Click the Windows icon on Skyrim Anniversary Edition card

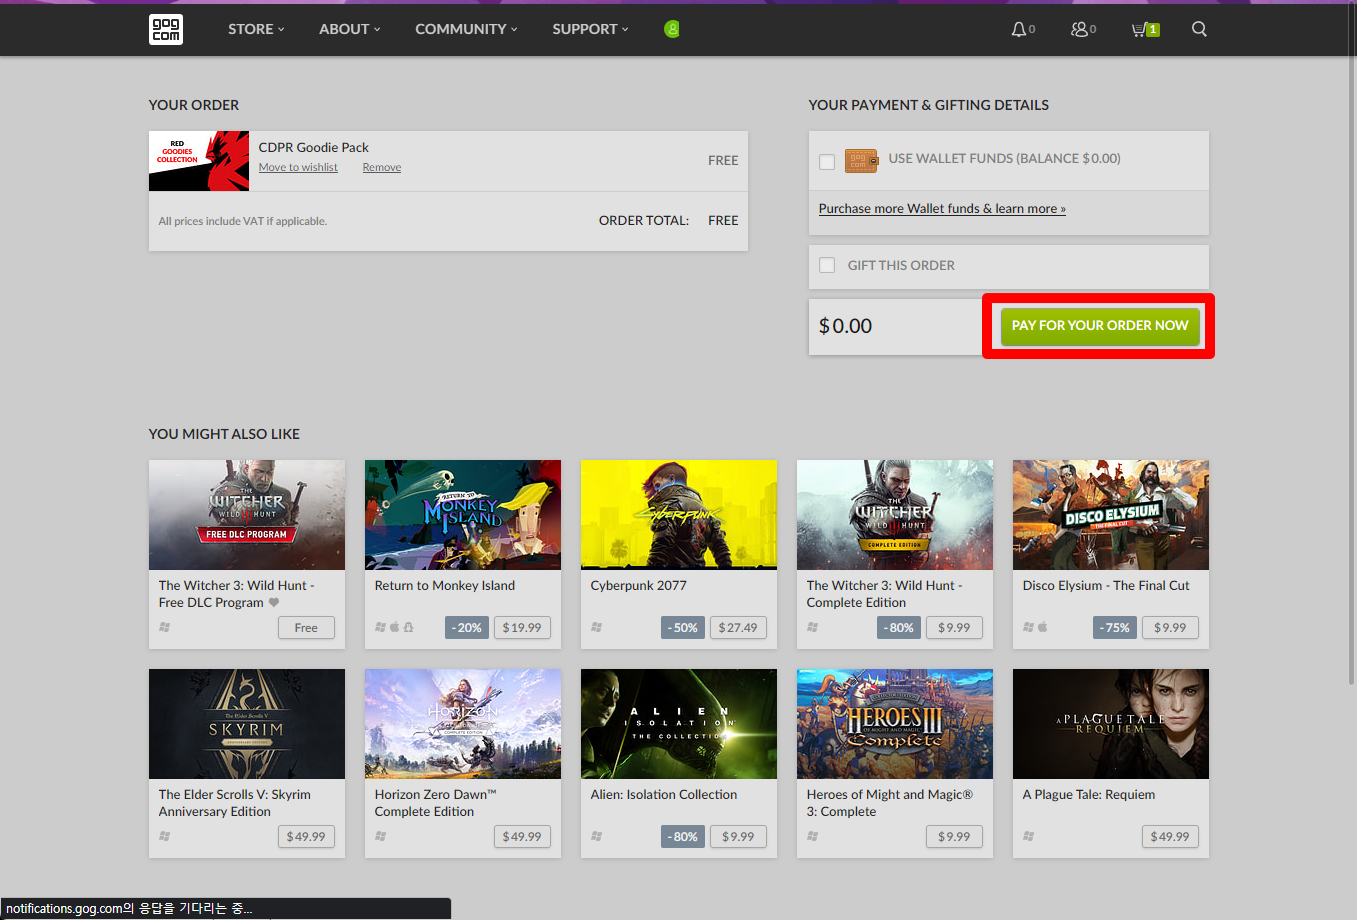[x=164, y=836]
